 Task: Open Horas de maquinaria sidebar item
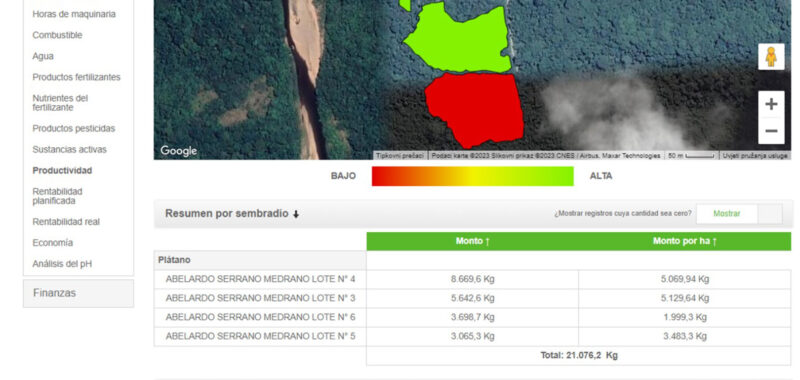click(x=74, y=14)
